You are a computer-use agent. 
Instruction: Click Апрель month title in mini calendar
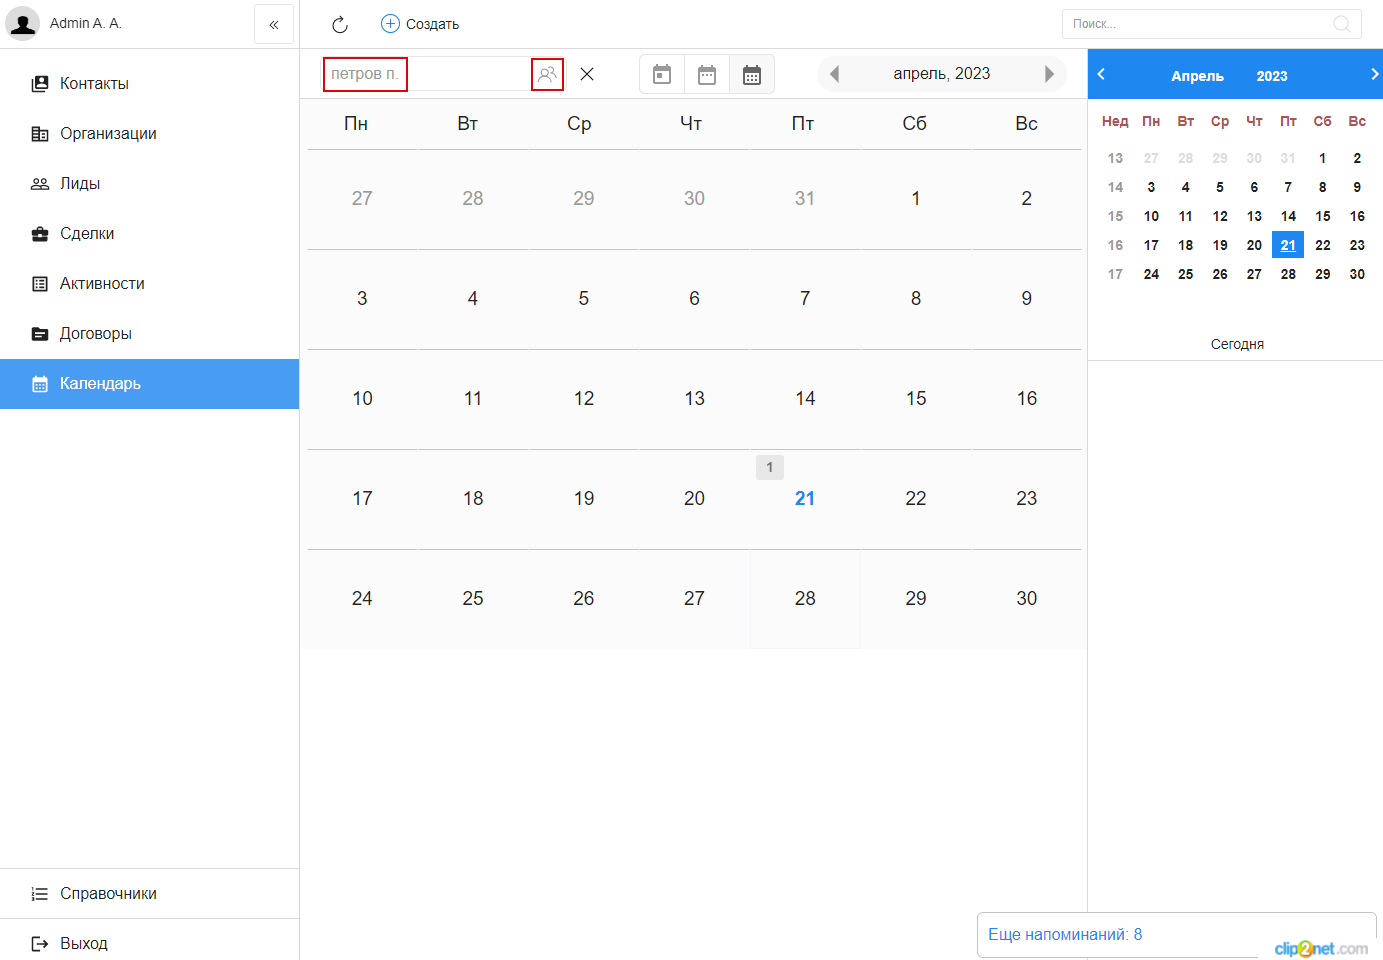(x=1197, y=76)
